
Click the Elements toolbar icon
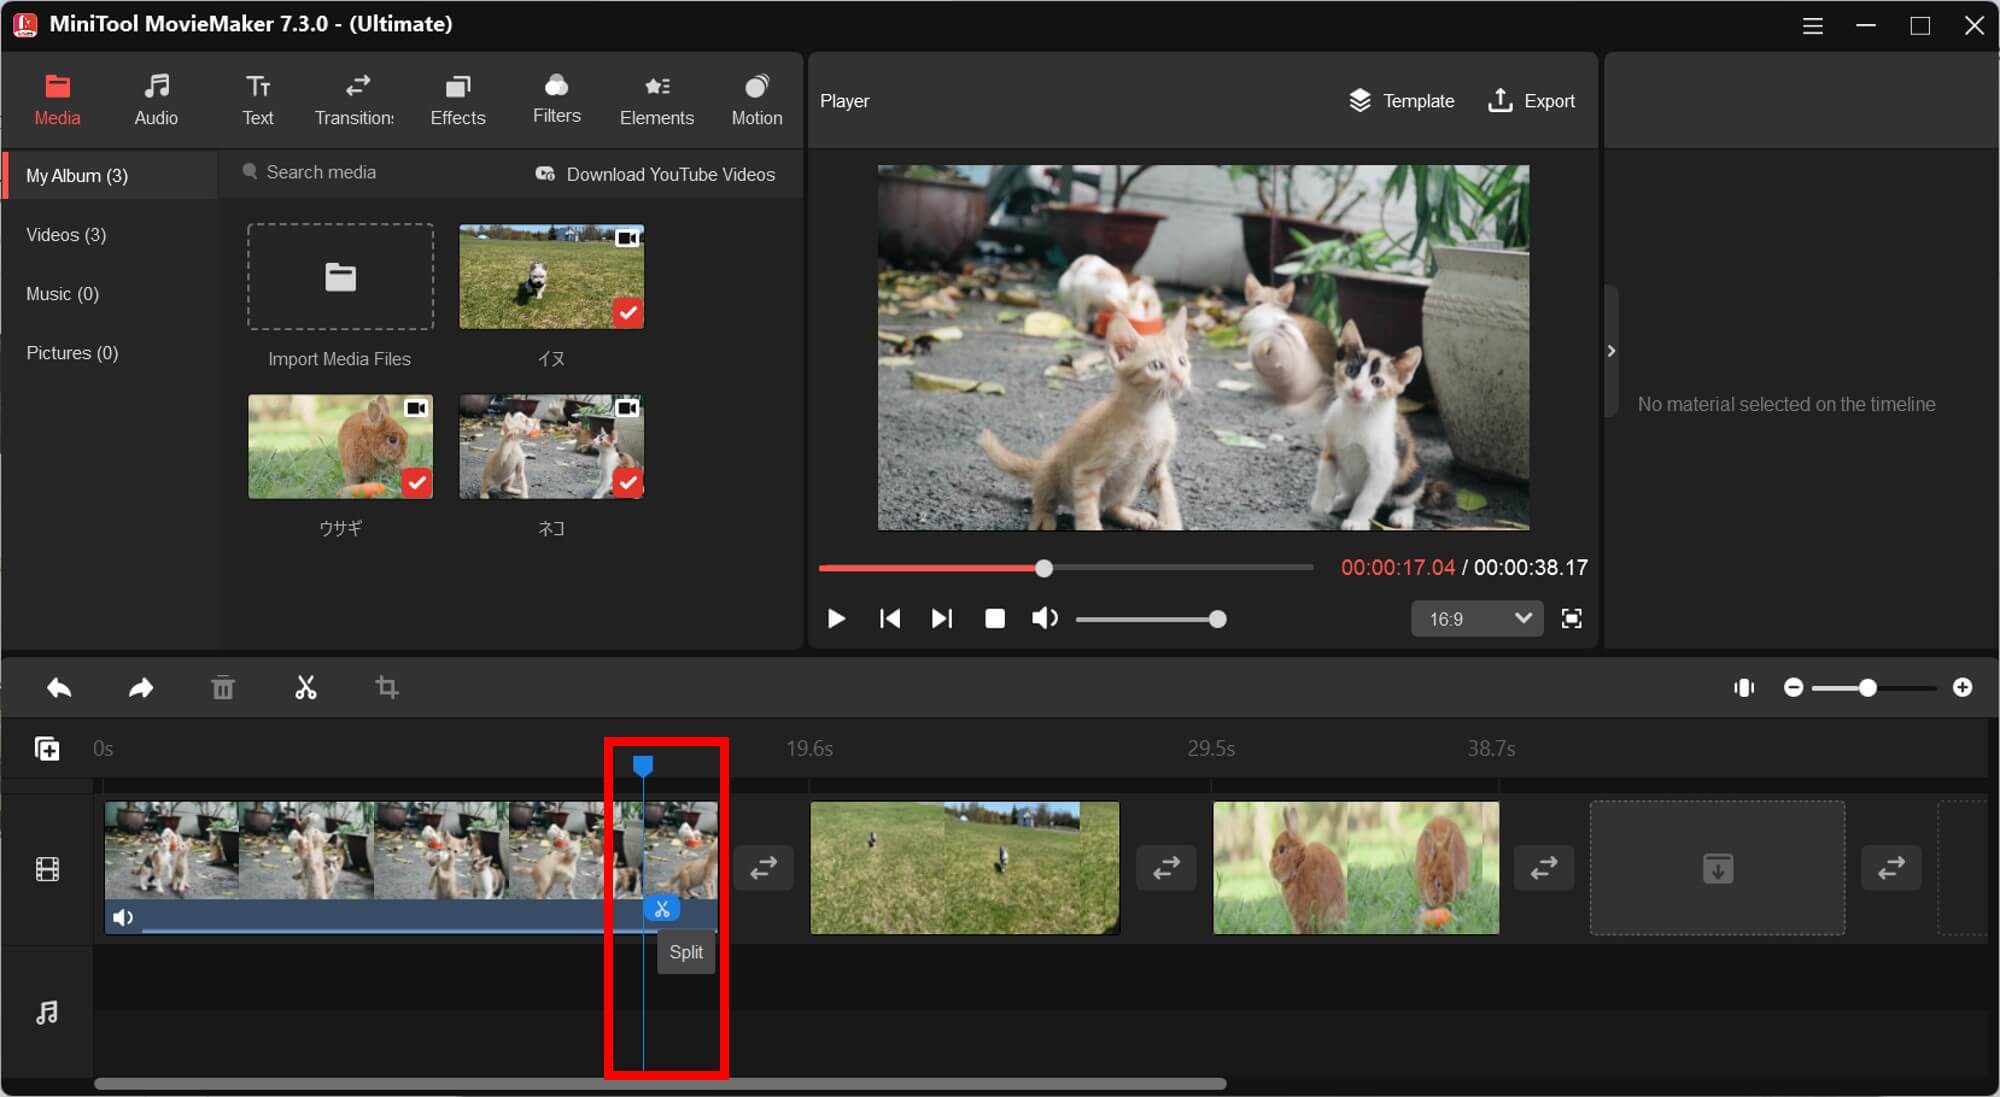655,99
